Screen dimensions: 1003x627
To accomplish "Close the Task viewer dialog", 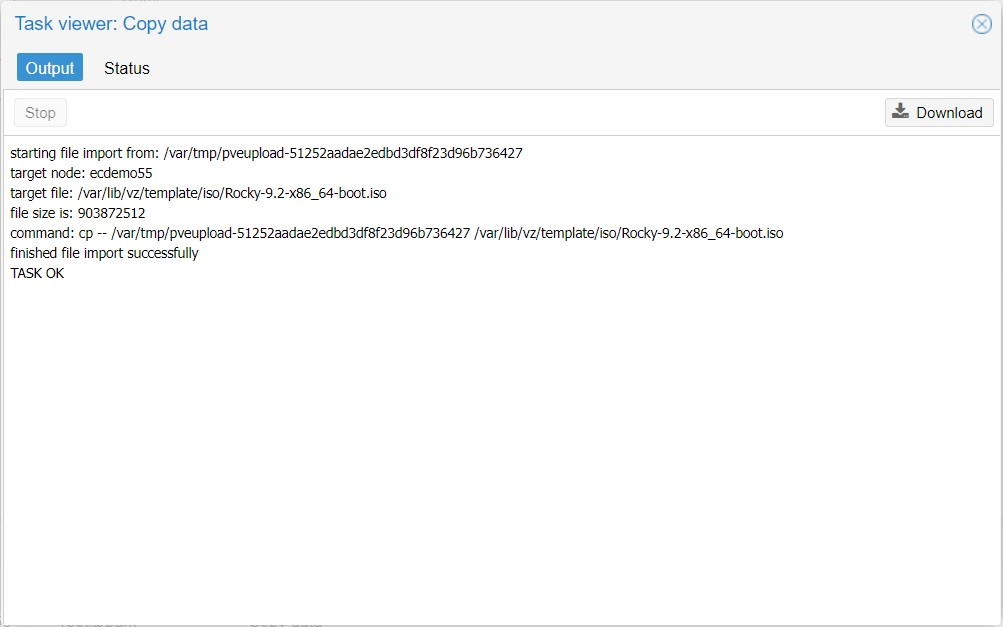I will 981,24.
